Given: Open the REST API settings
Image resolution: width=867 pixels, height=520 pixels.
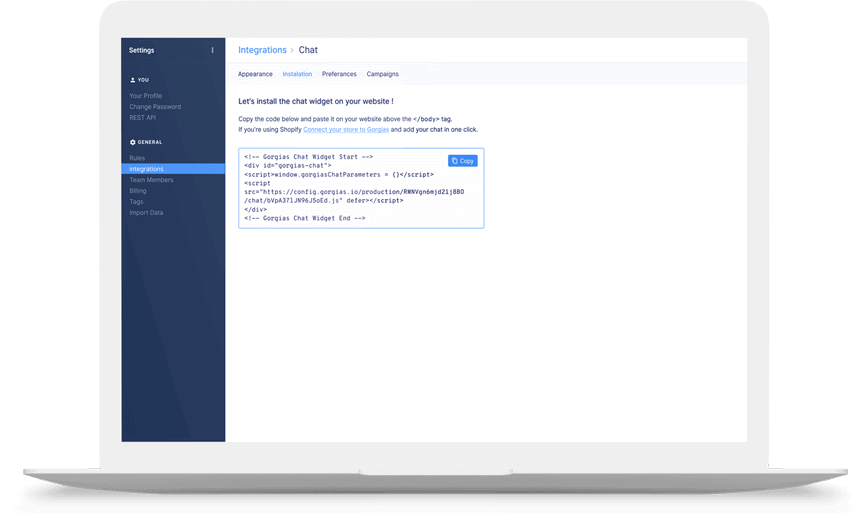Looking at the screenshot, I should (143, 118).
